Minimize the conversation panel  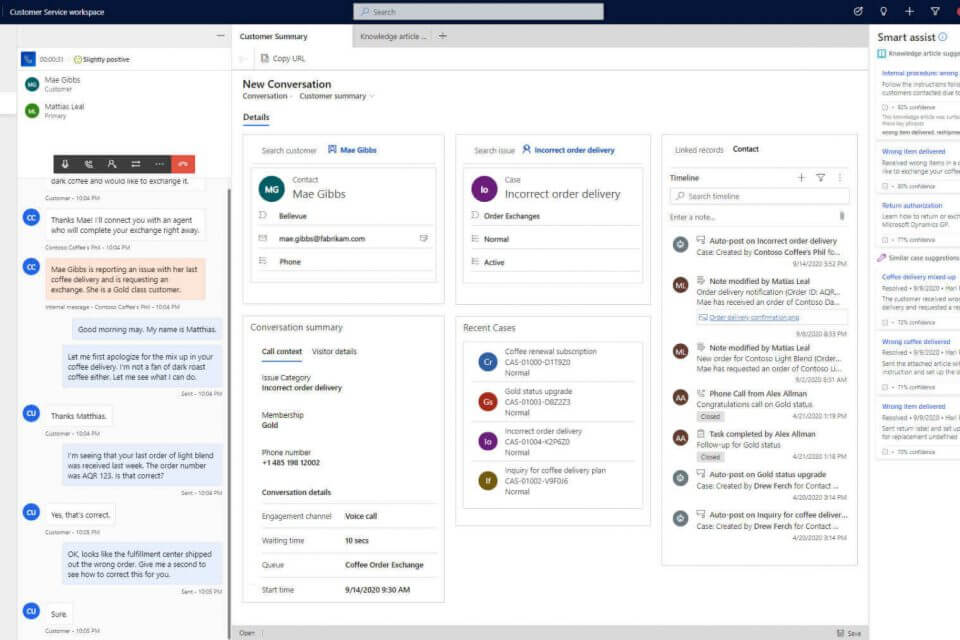[x=220, y=36]
